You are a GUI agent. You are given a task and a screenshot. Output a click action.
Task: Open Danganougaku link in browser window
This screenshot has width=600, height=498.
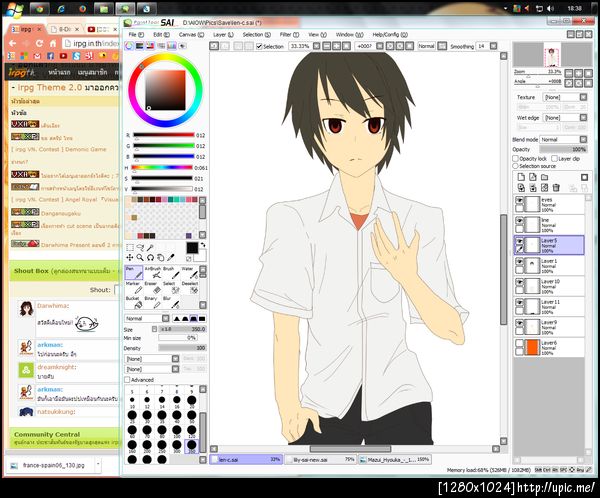[61, 213]
